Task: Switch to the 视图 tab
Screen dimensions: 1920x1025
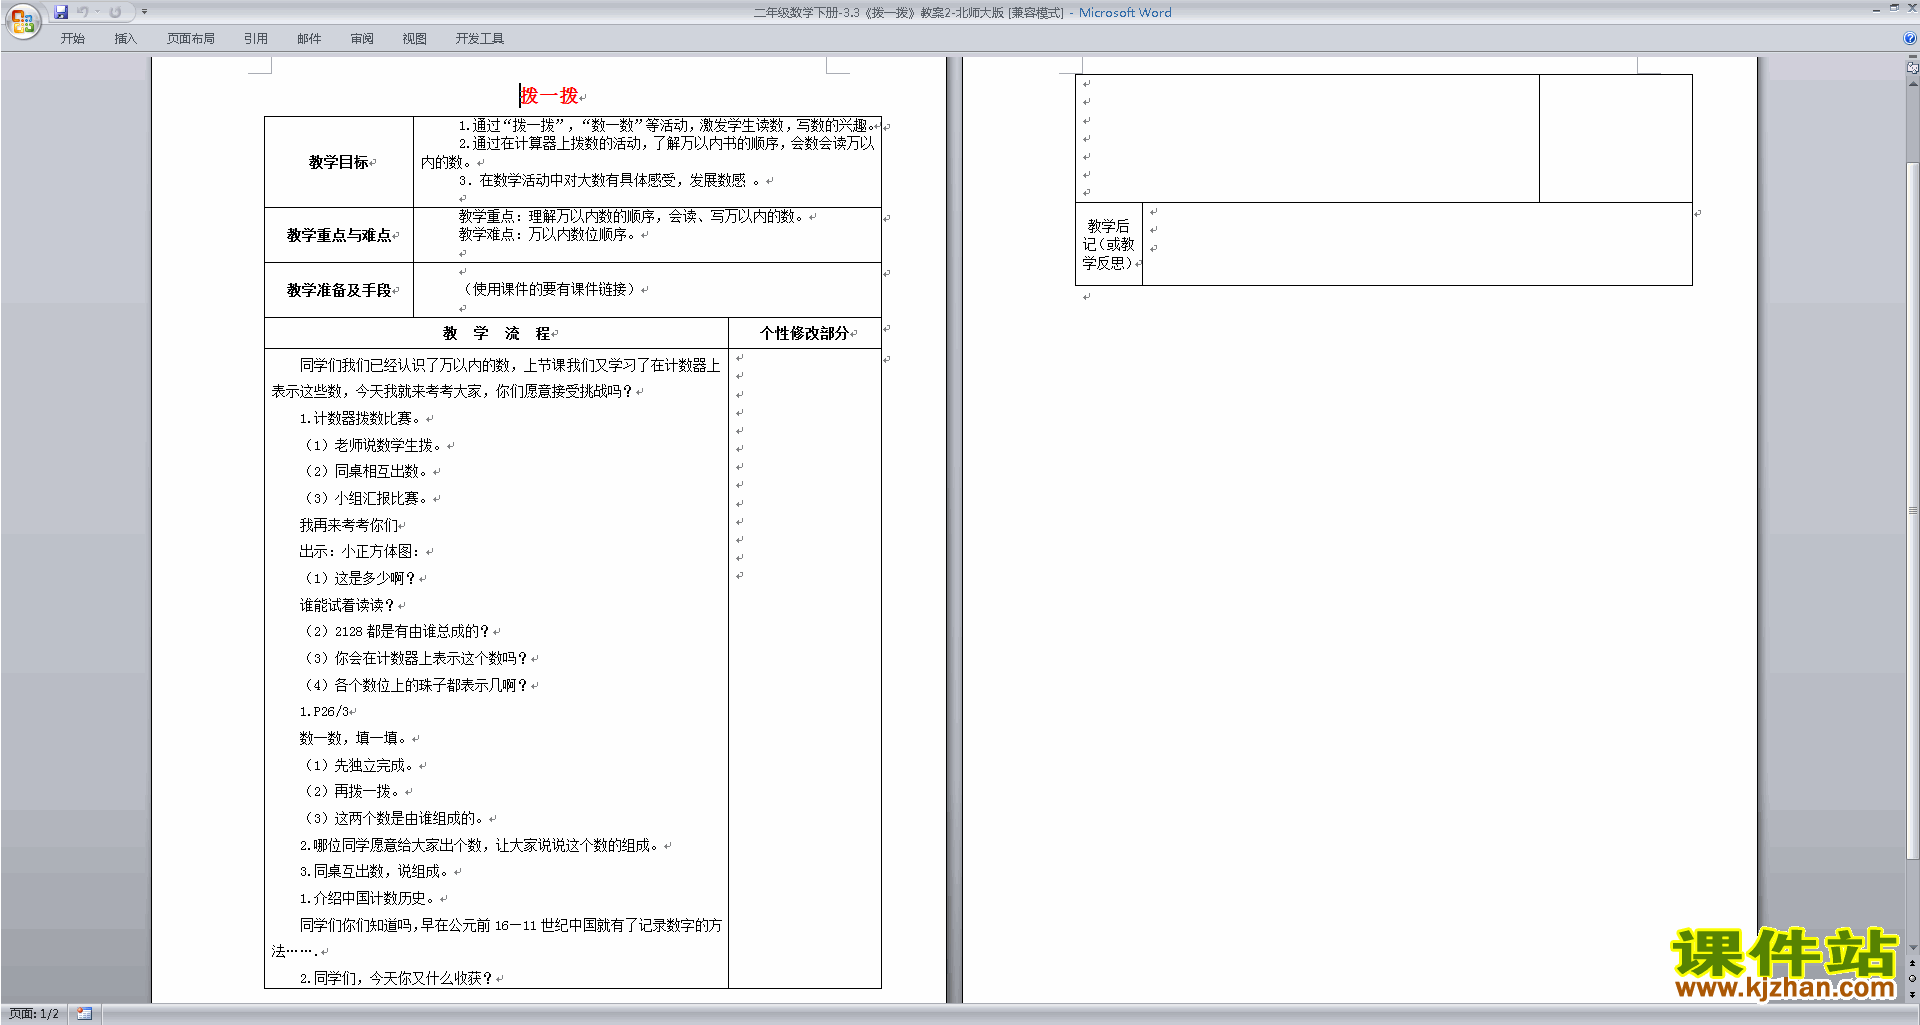Action: (x=415, y=39)
